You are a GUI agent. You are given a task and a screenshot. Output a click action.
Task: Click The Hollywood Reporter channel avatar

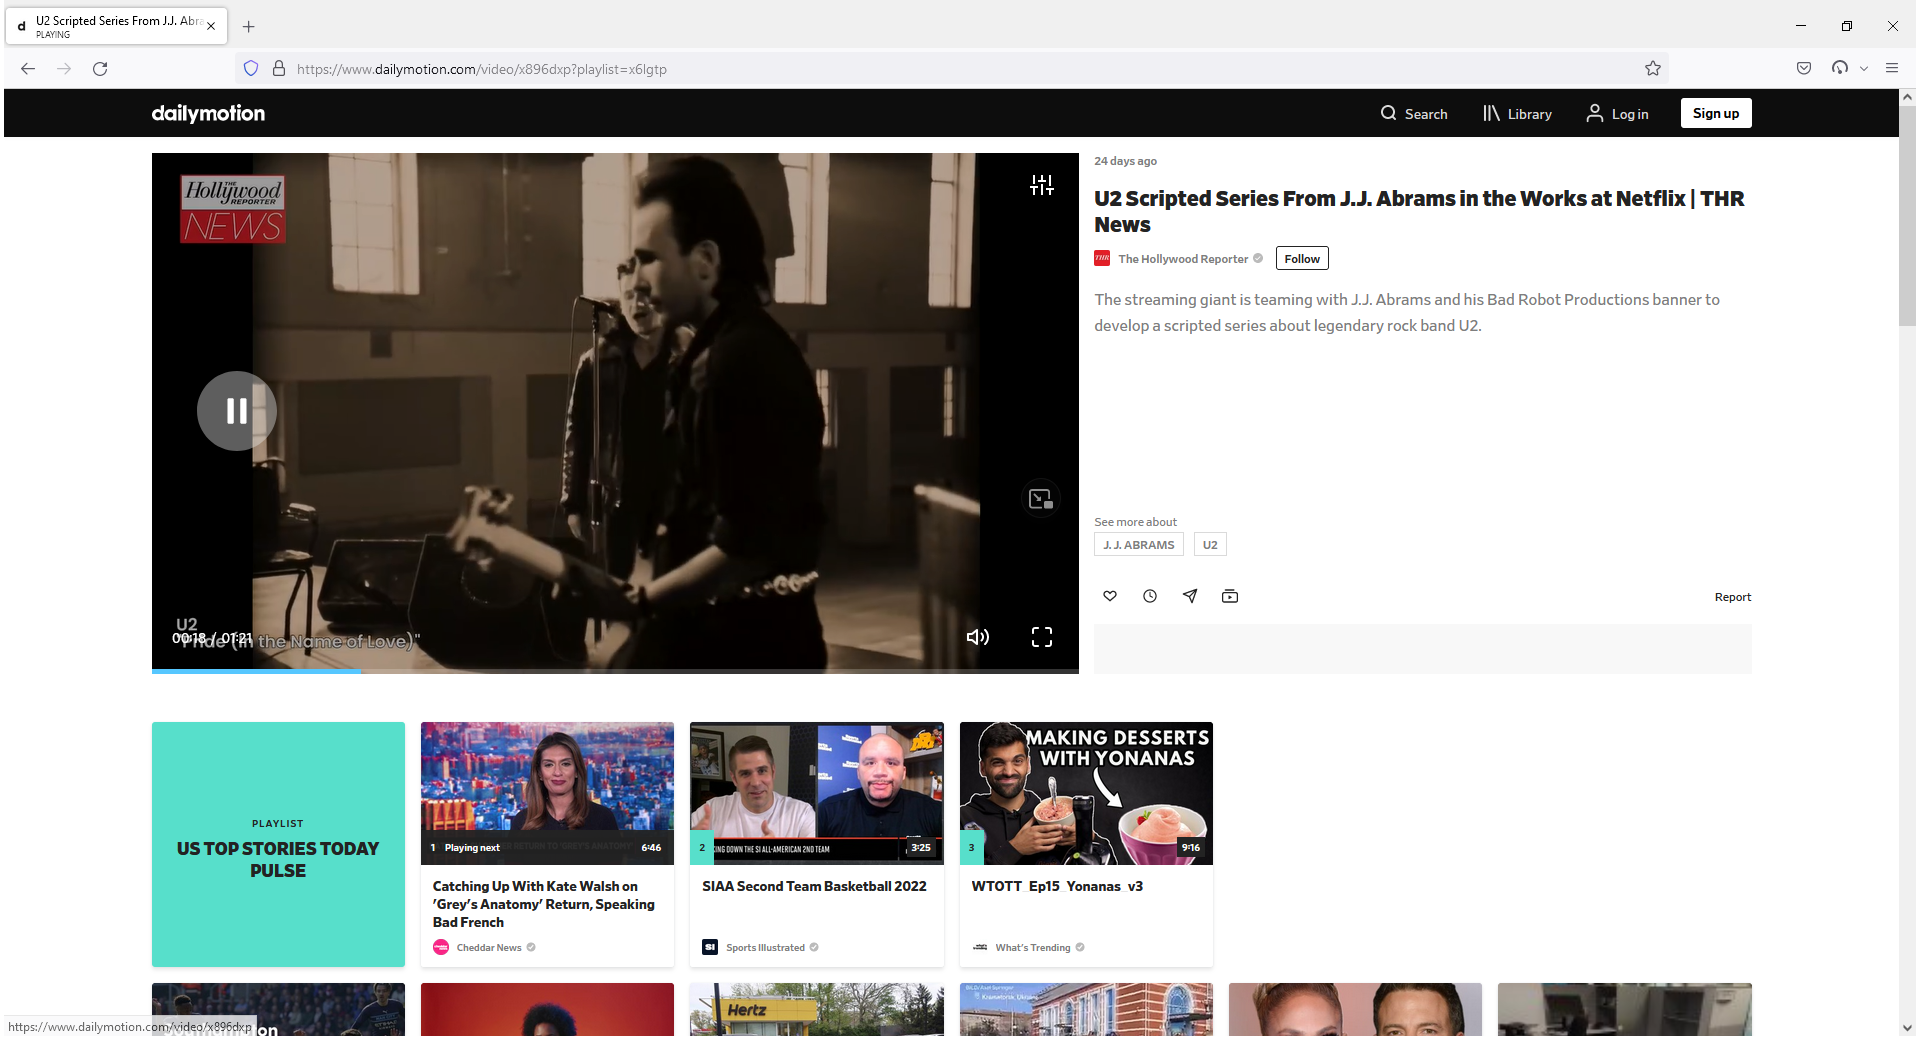[1101, 258]
